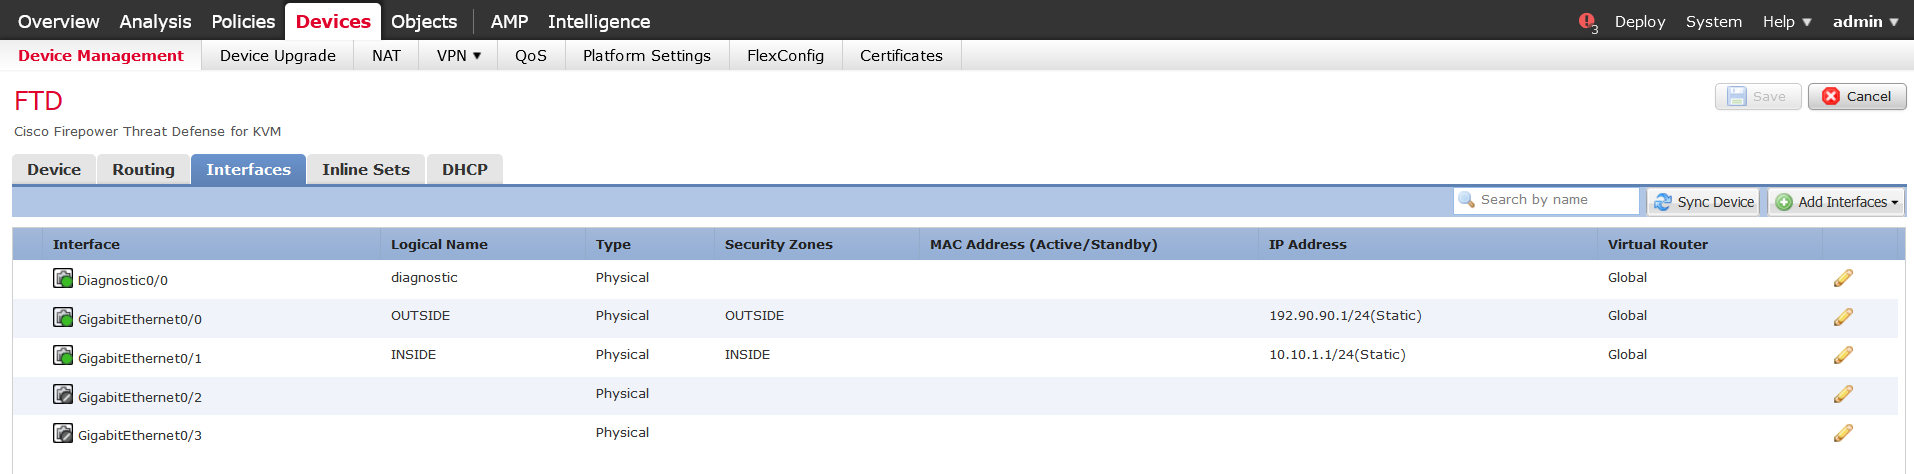Click the Interface column header

tap(86, 244)
